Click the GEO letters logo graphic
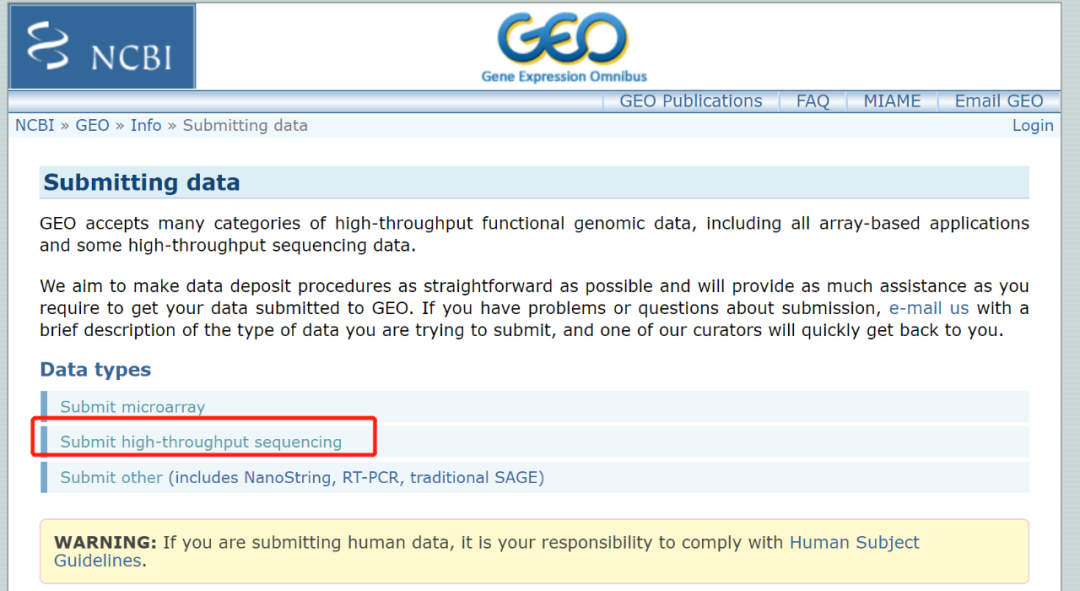Screen dimensions: 1080x591 [563, 40]
